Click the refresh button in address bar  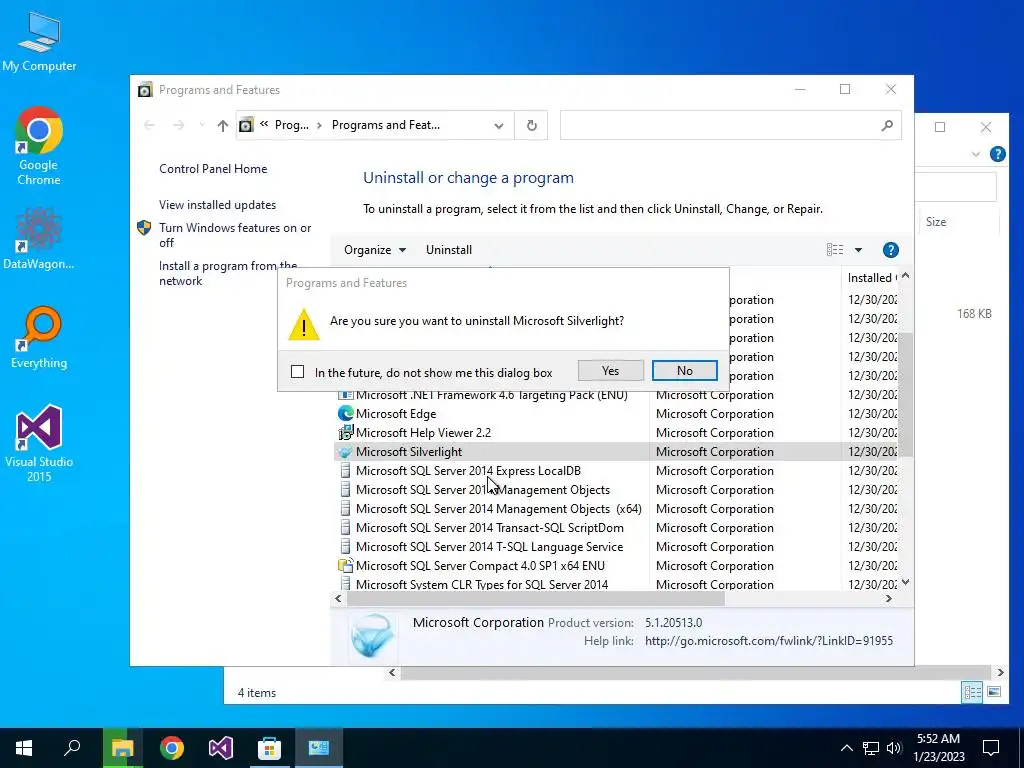[x=532, y=125]
